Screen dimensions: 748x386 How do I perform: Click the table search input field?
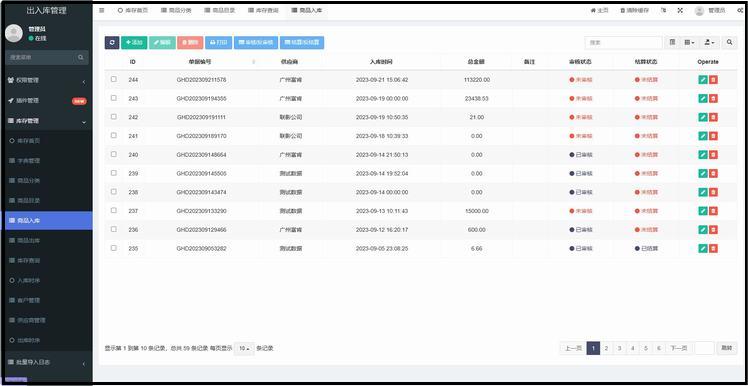(623, 42)
